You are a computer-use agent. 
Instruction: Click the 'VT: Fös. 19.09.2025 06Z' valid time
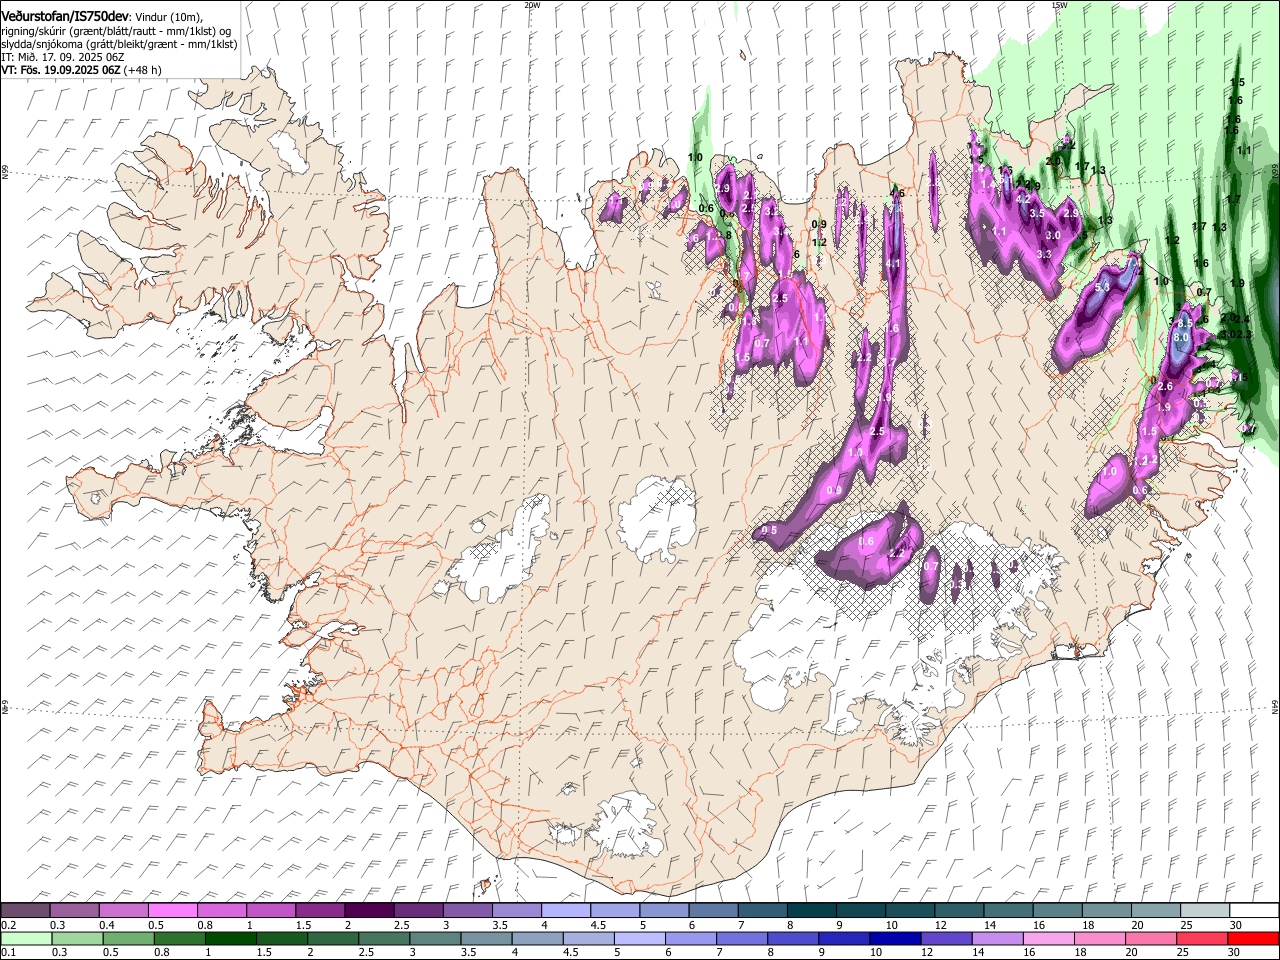(x=61, y=70)
